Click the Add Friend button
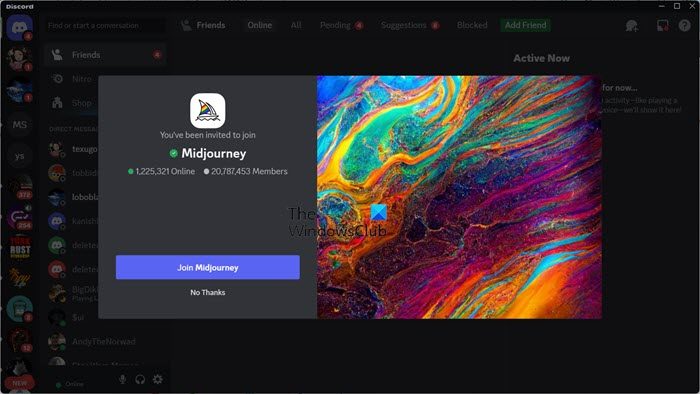The width and height of the screenshot is (700, 394). point(525,25)
